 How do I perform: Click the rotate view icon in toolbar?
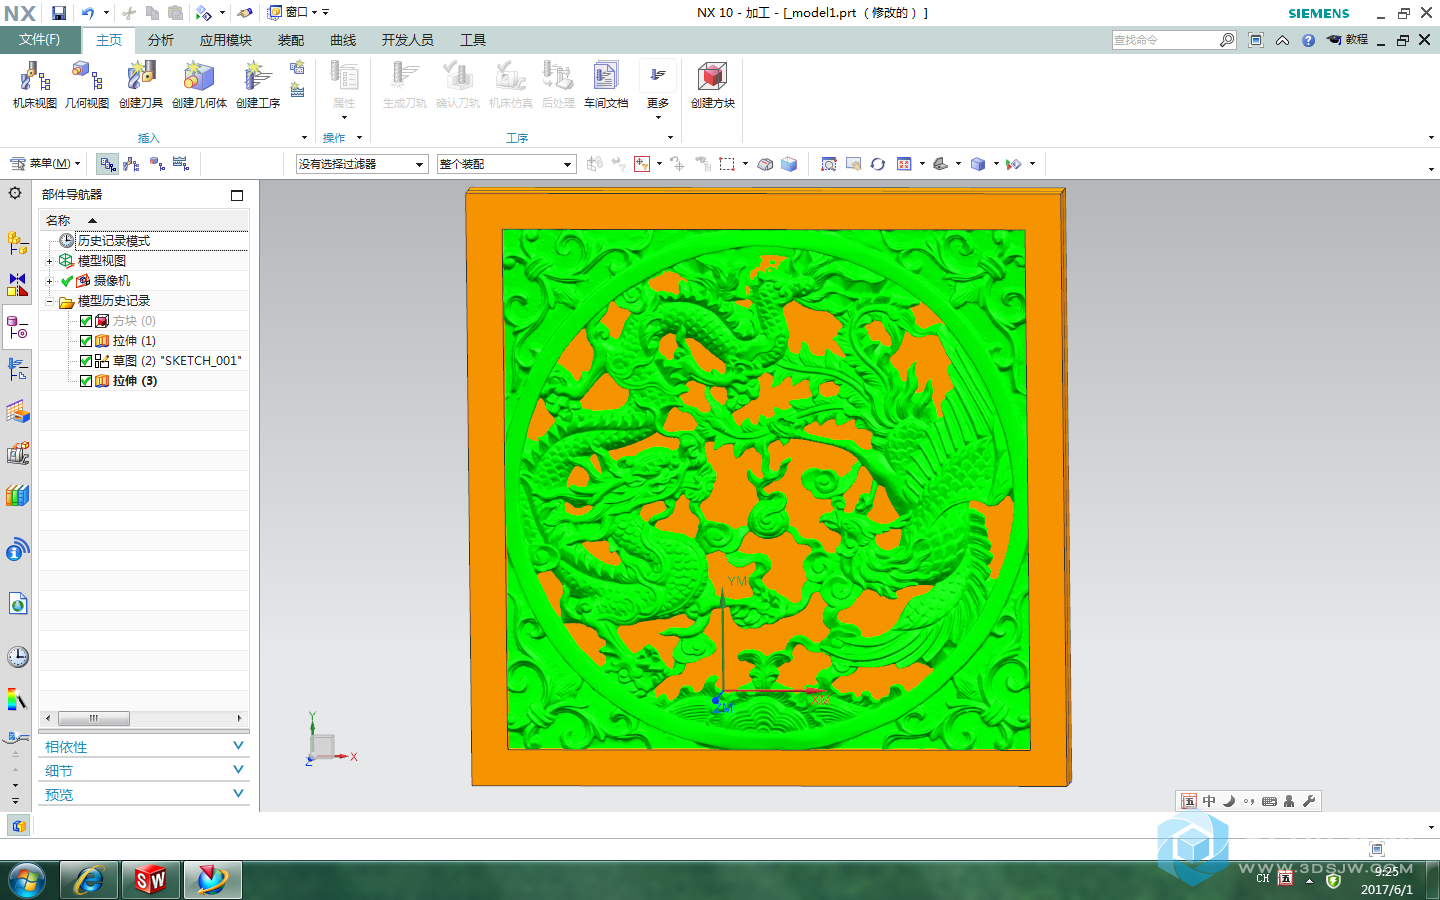point(877,164)
